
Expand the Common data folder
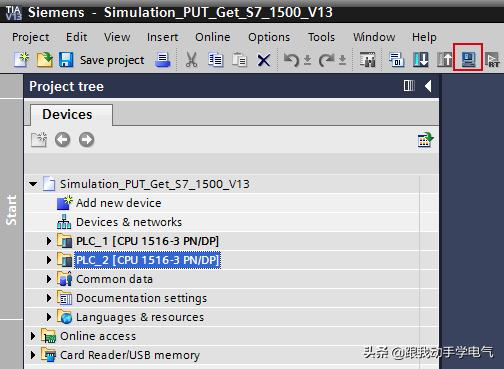click(49, 279)
